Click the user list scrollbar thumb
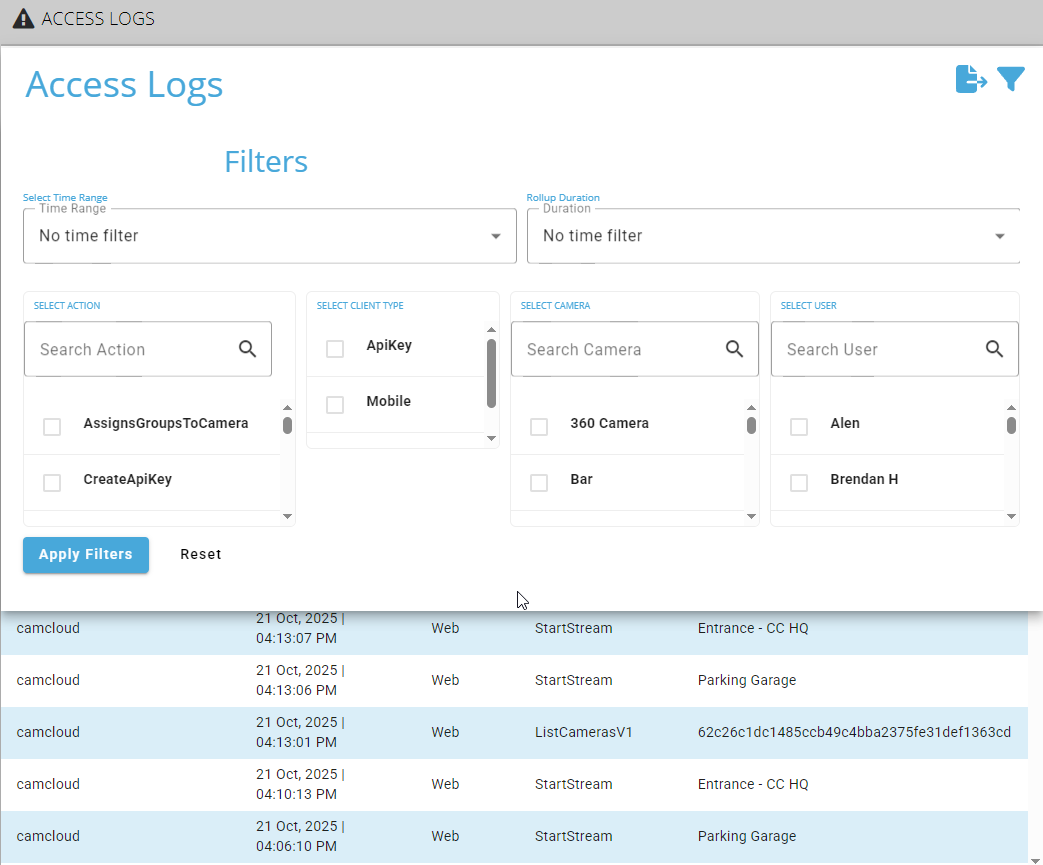This screenshot has width=1043, height=865. click(1011, 426)
